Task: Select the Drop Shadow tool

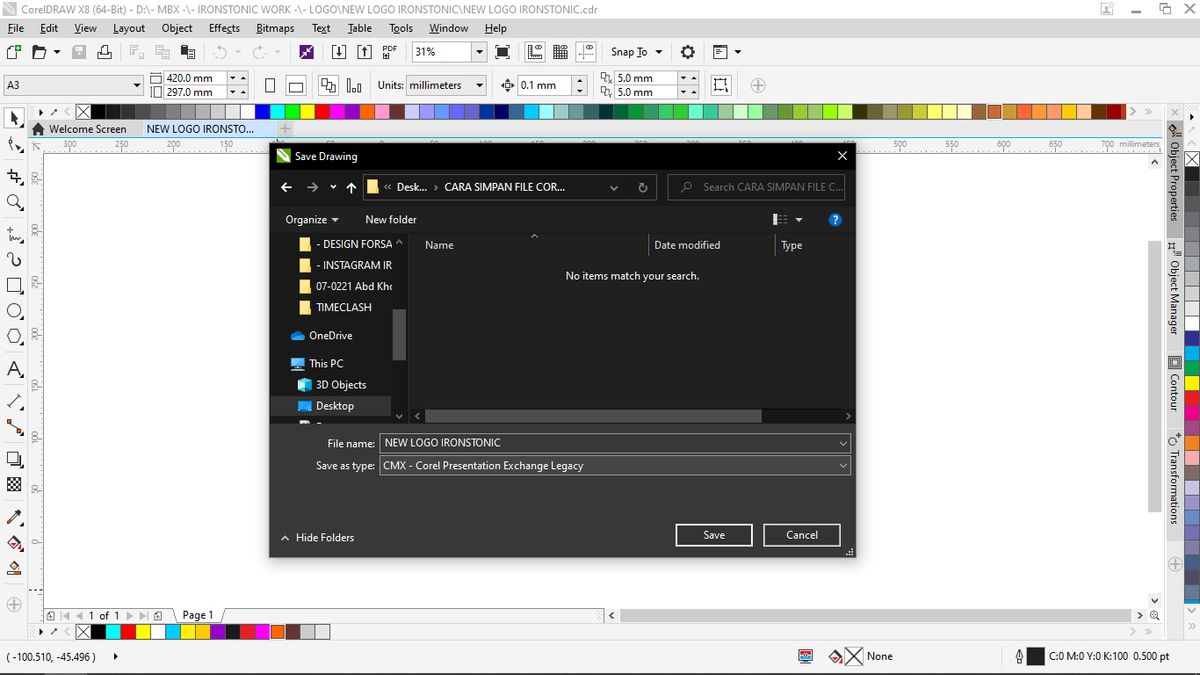Action: (x=14, y=459)
